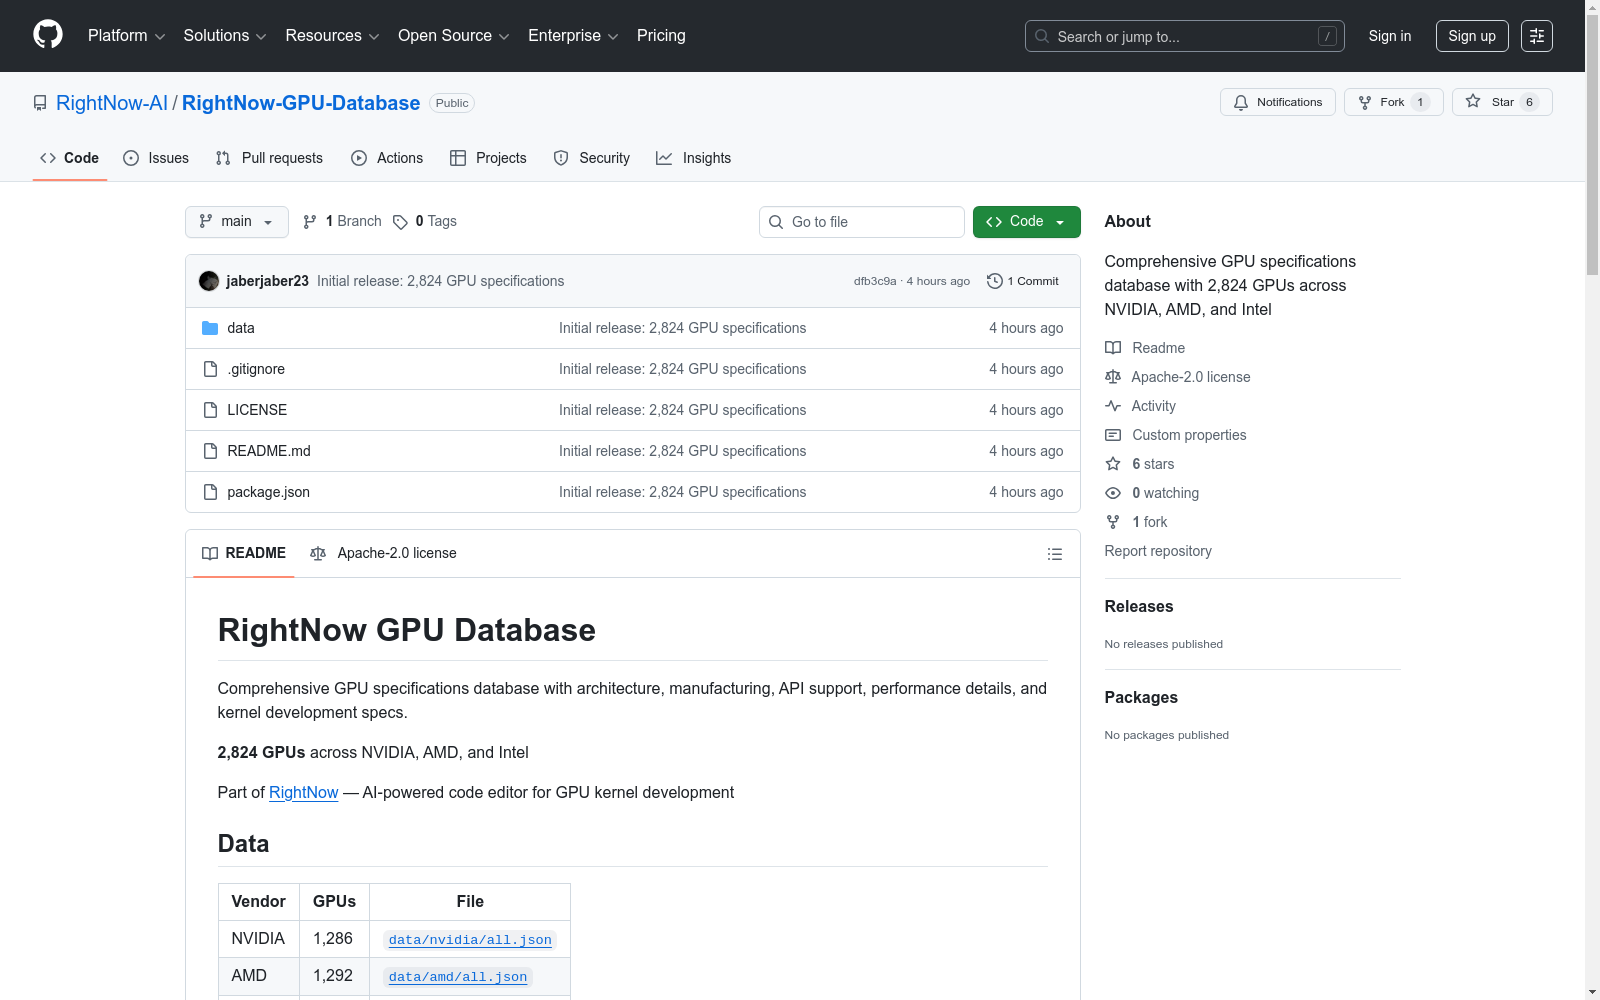The width and height of the screenshot is (1600, 1000).
Task: Open the LICENSE file
Action: tap(257, 410)
